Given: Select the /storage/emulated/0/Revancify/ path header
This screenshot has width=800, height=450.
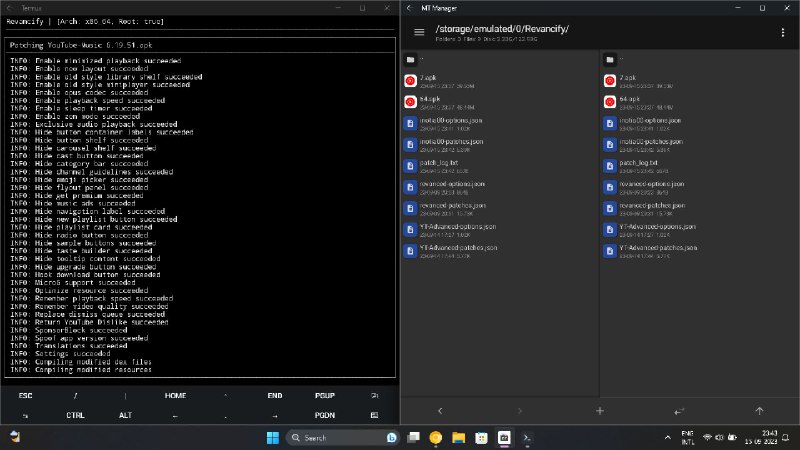Looking at the screenshot, I should pyautogui.click(x=502, y=29).
